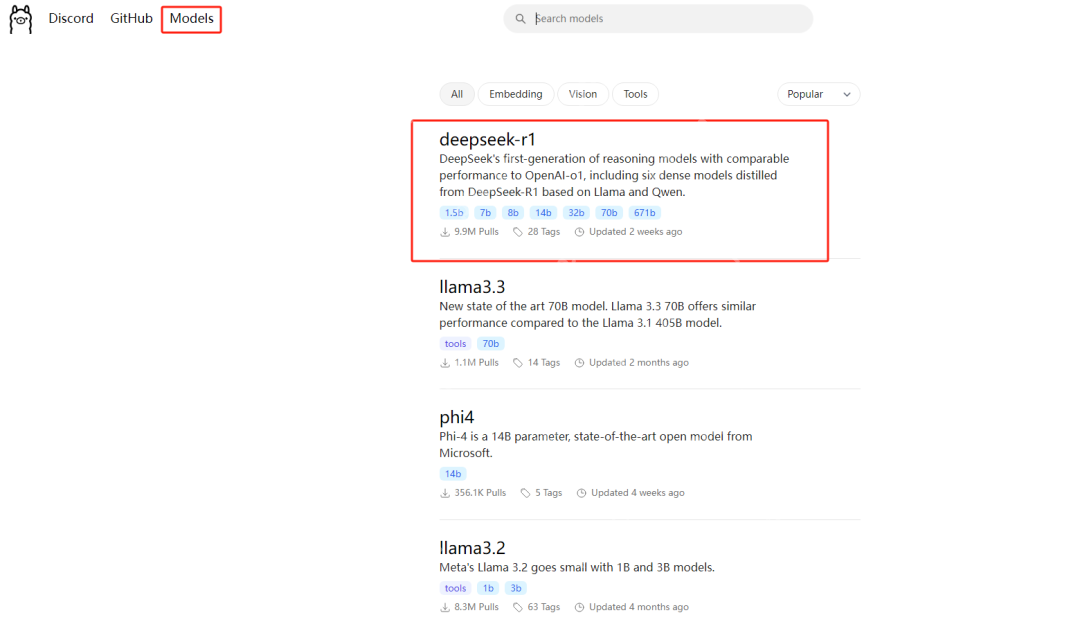This screenshot has height=624, width=1080.
Task: Click the download icon beside 9.9M Pulls
Action: click(x=445, y=232)
